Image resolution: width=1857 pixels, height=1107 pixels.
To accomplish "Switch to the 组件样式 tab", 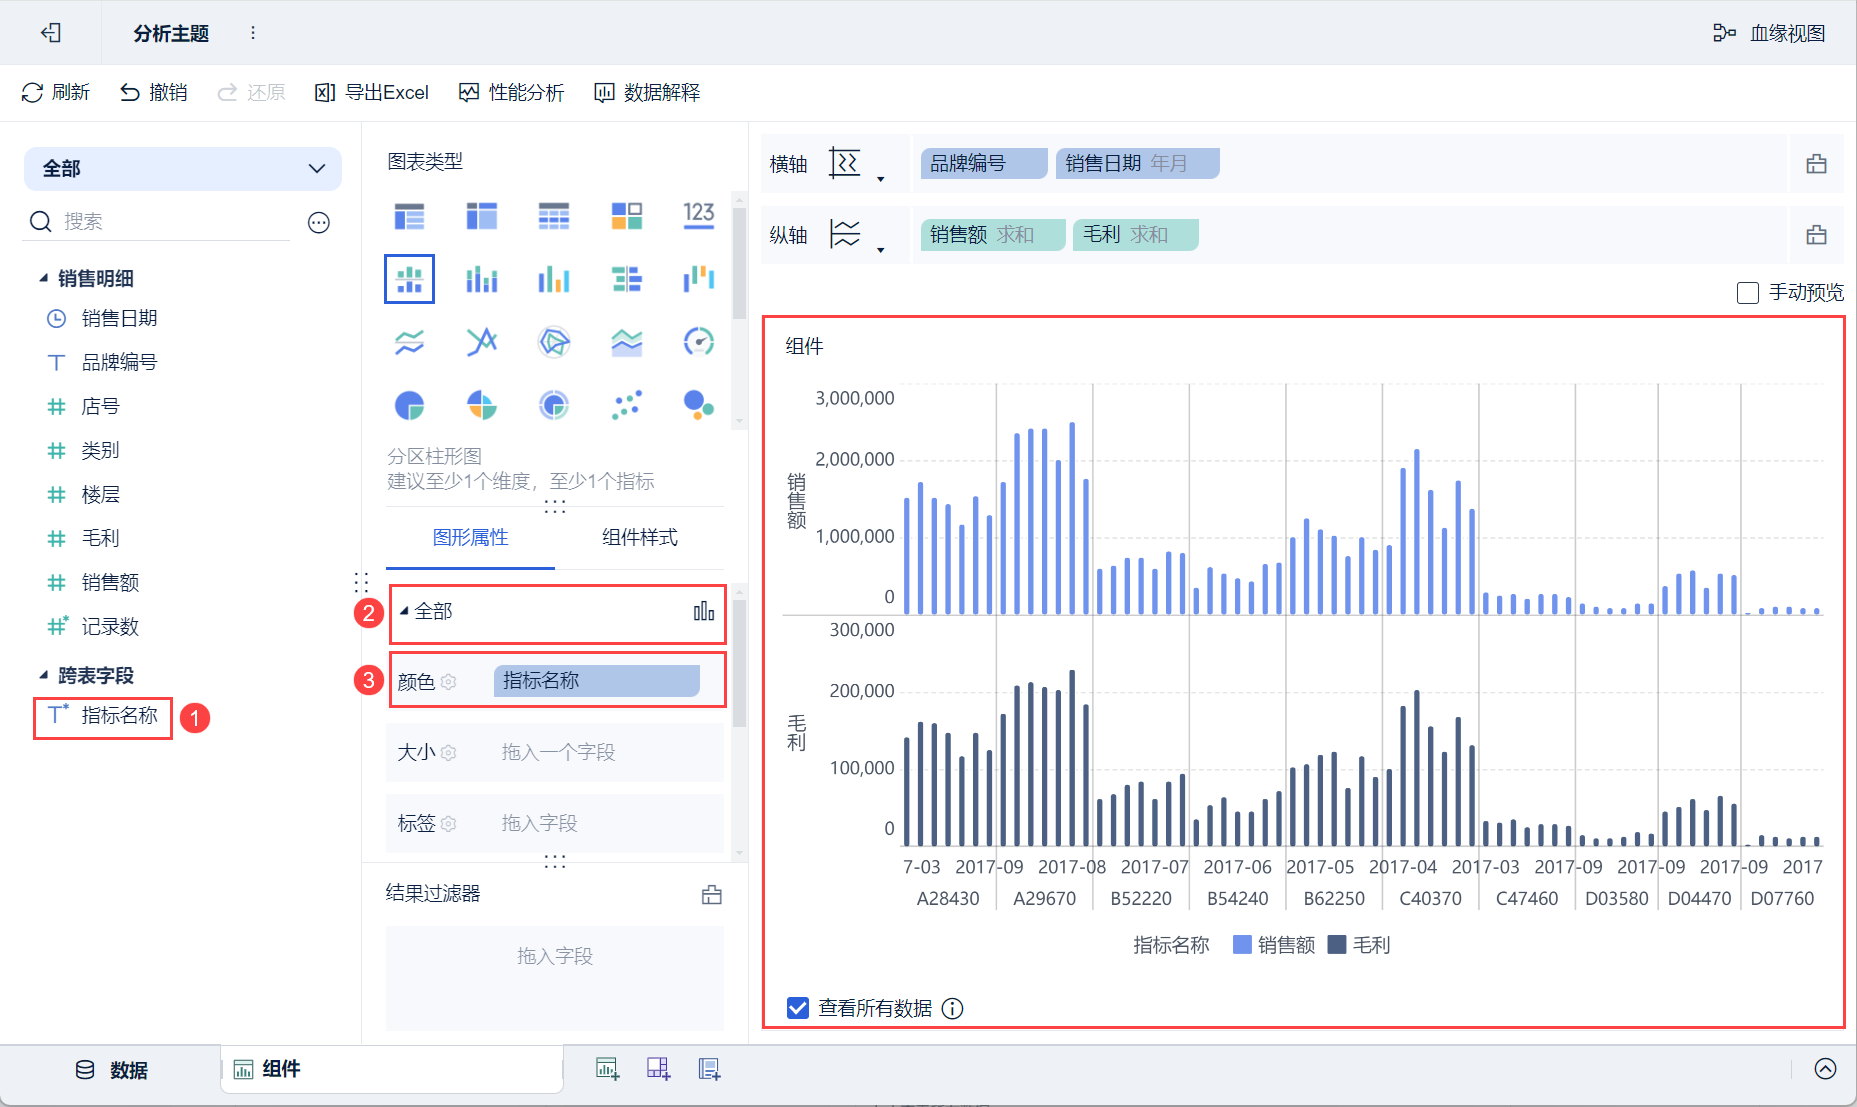I will [x=640, y=538].
